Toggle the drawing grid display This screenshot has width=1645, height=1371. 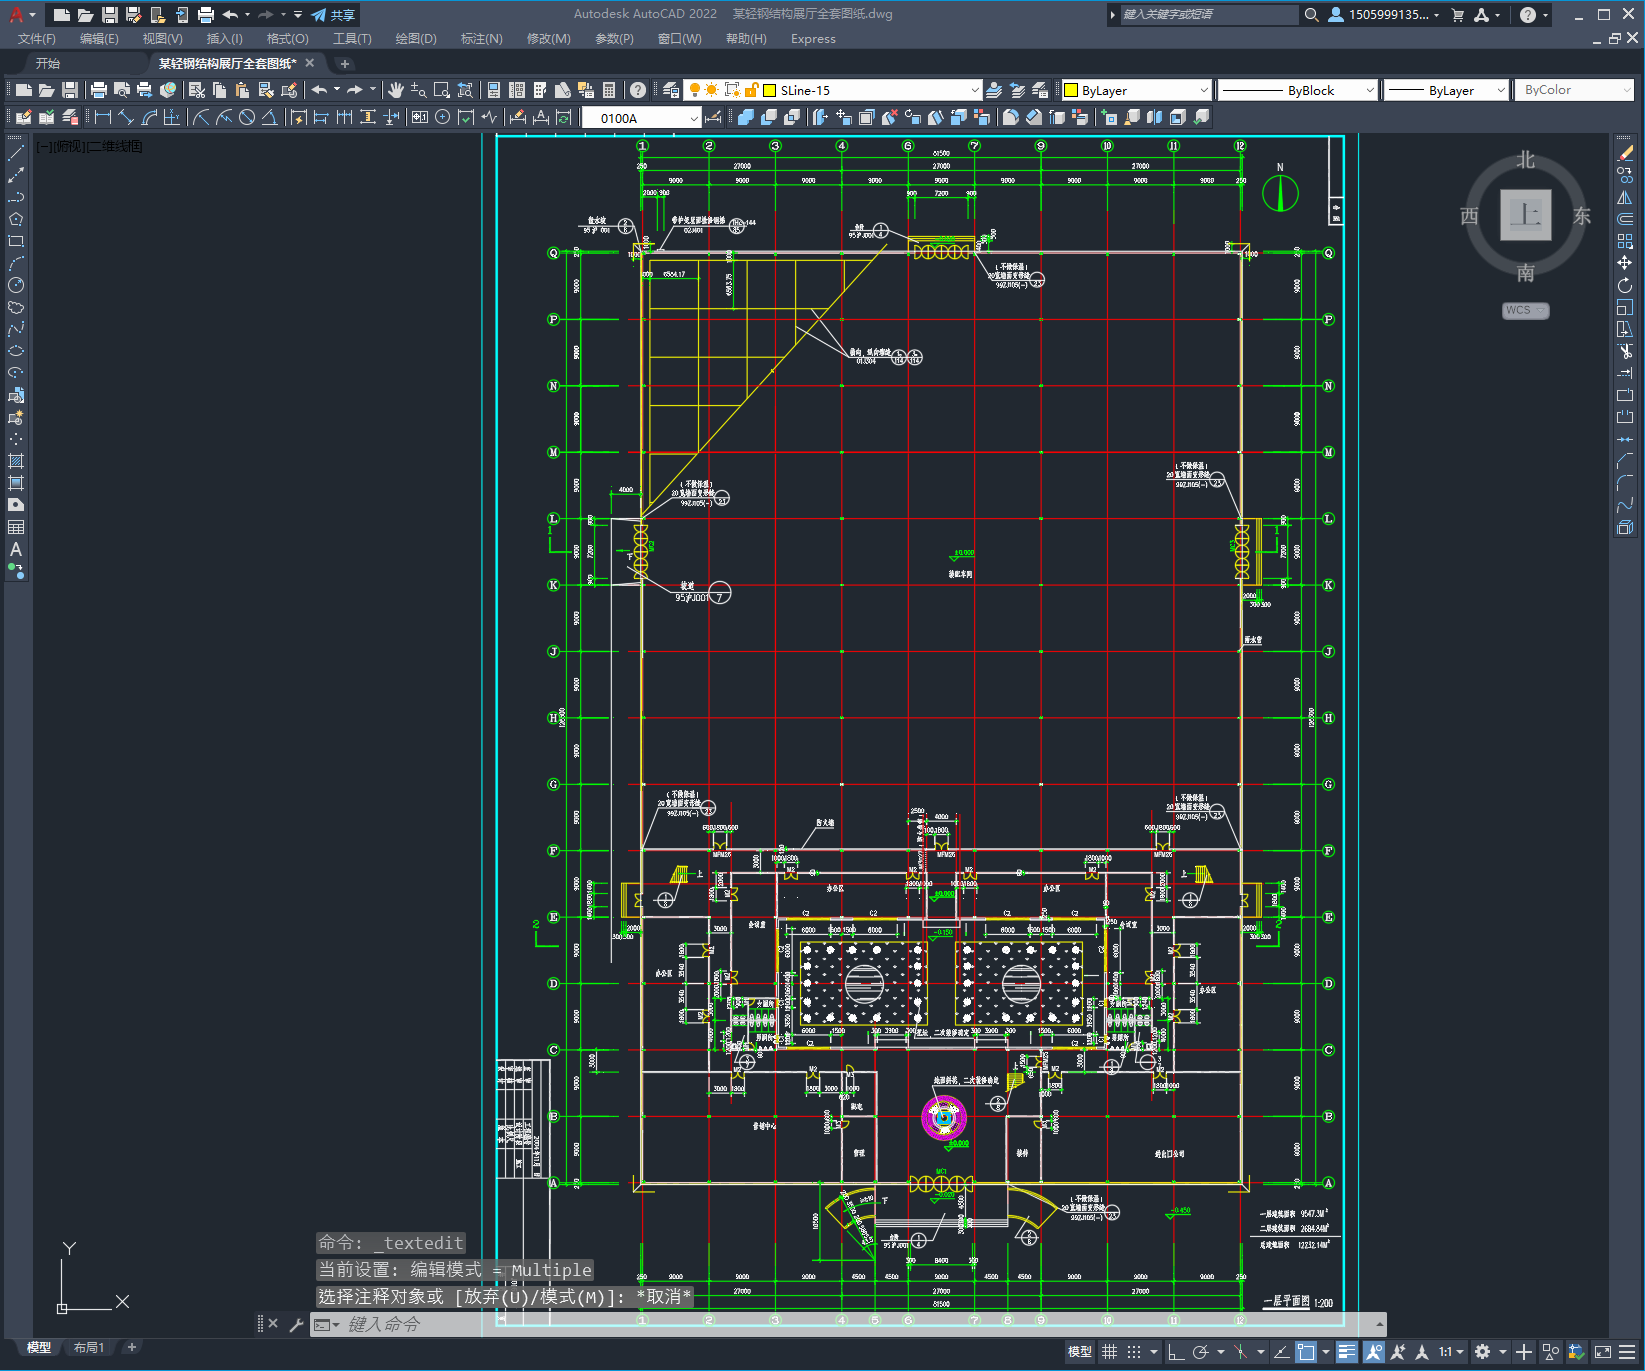pos(1109,1352)
